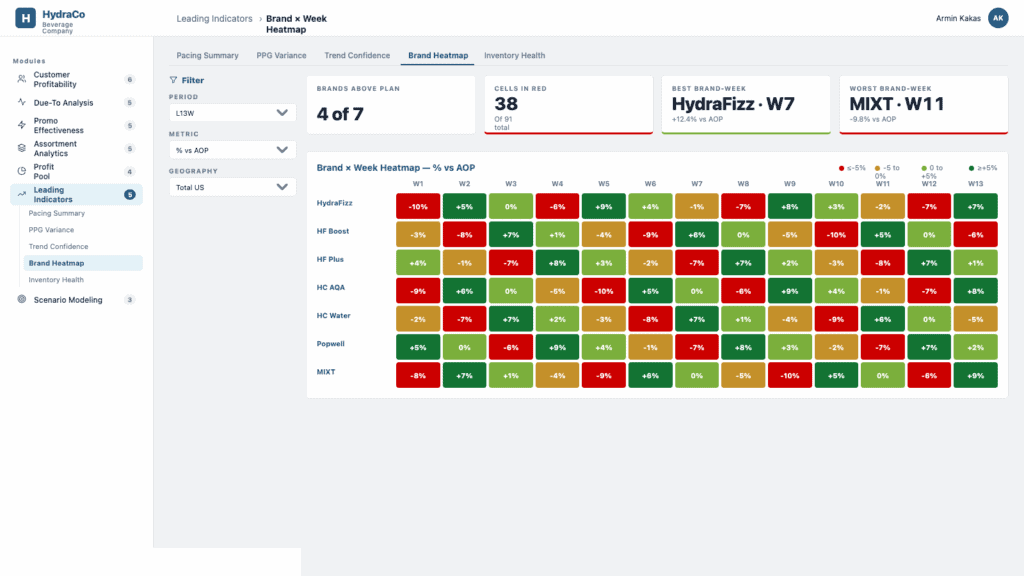The width and height of the screenshot is (1024, 576).
Task: Click the W13 column header
Action: point(975,184)
